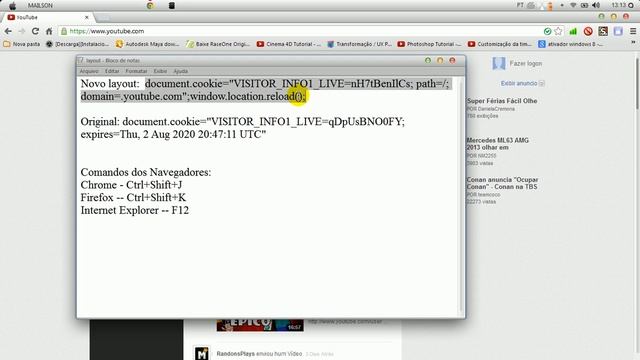
Task: Click the text 'Firefox -- Ctrl+Shift+K'
Action: pyautogui.click(x=133, y=198)
